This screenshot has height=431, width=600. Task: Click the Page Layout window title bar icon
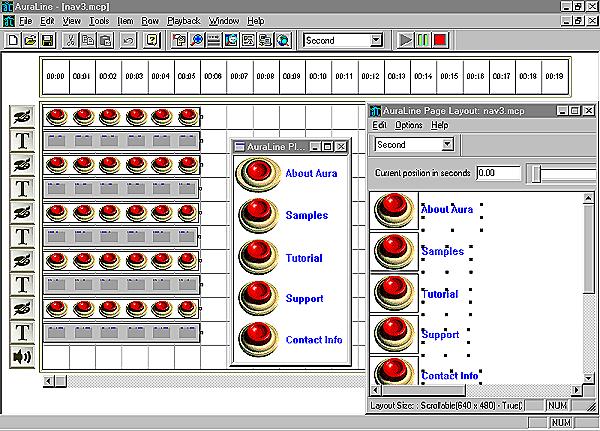pos(375,111)
